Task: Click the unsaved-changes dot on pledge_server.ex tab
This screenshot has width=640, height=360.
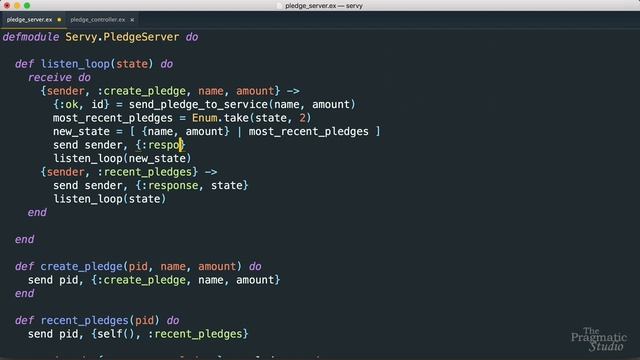Action: 59,20
